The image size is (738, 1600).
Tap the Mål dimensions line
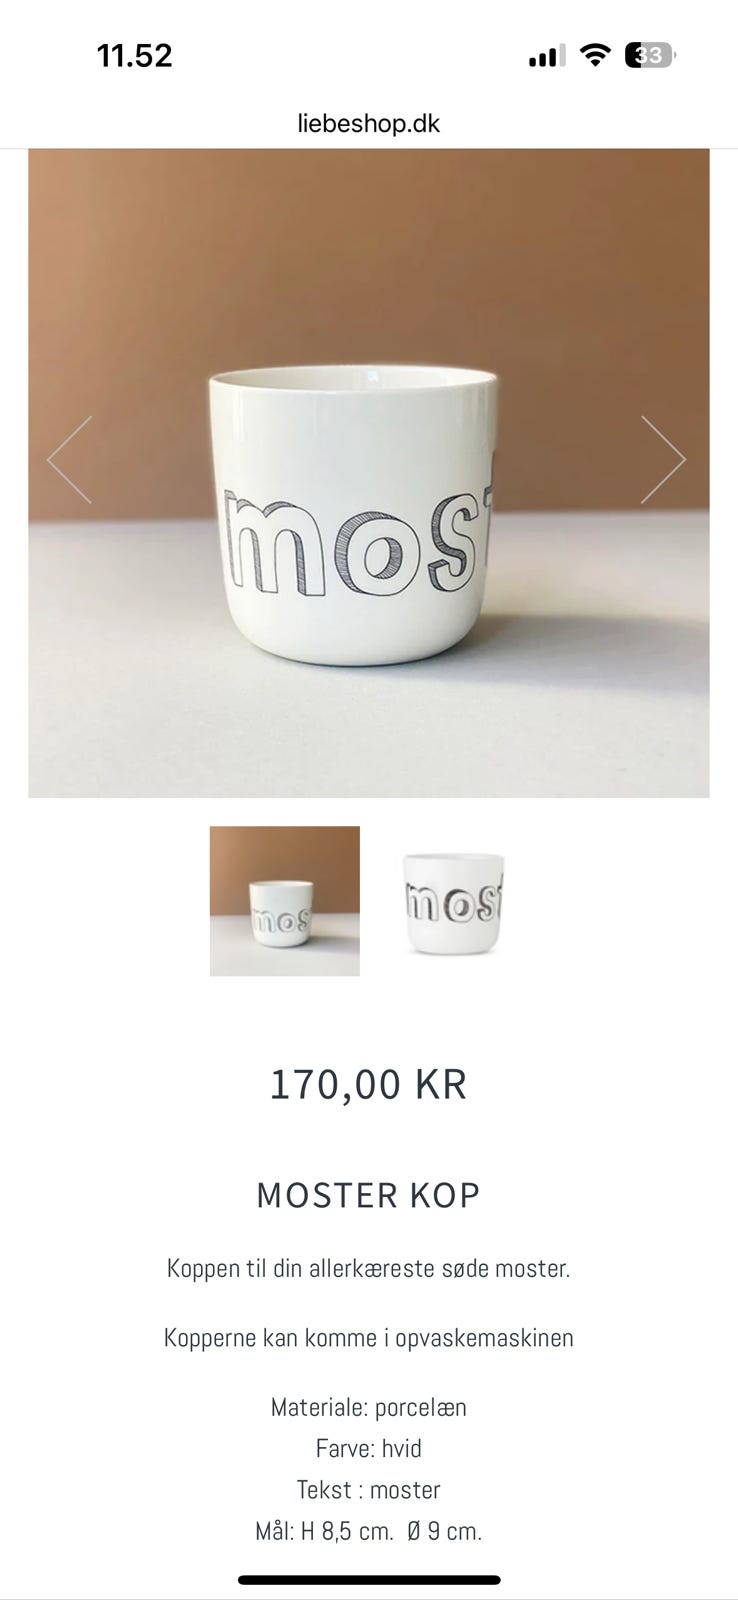[x=369, y=1531]
